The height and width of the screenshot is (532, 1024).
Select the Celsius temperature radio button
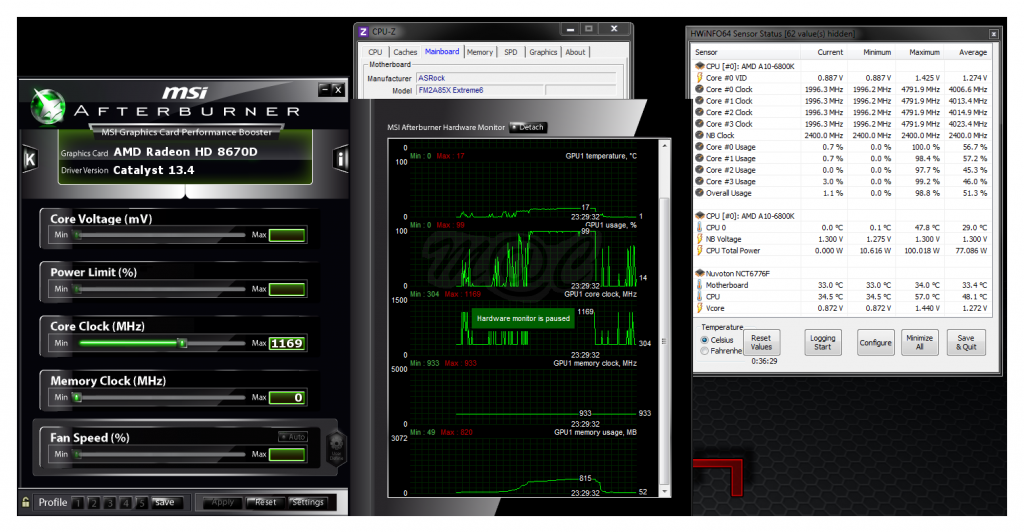click(x=705, y=340)
